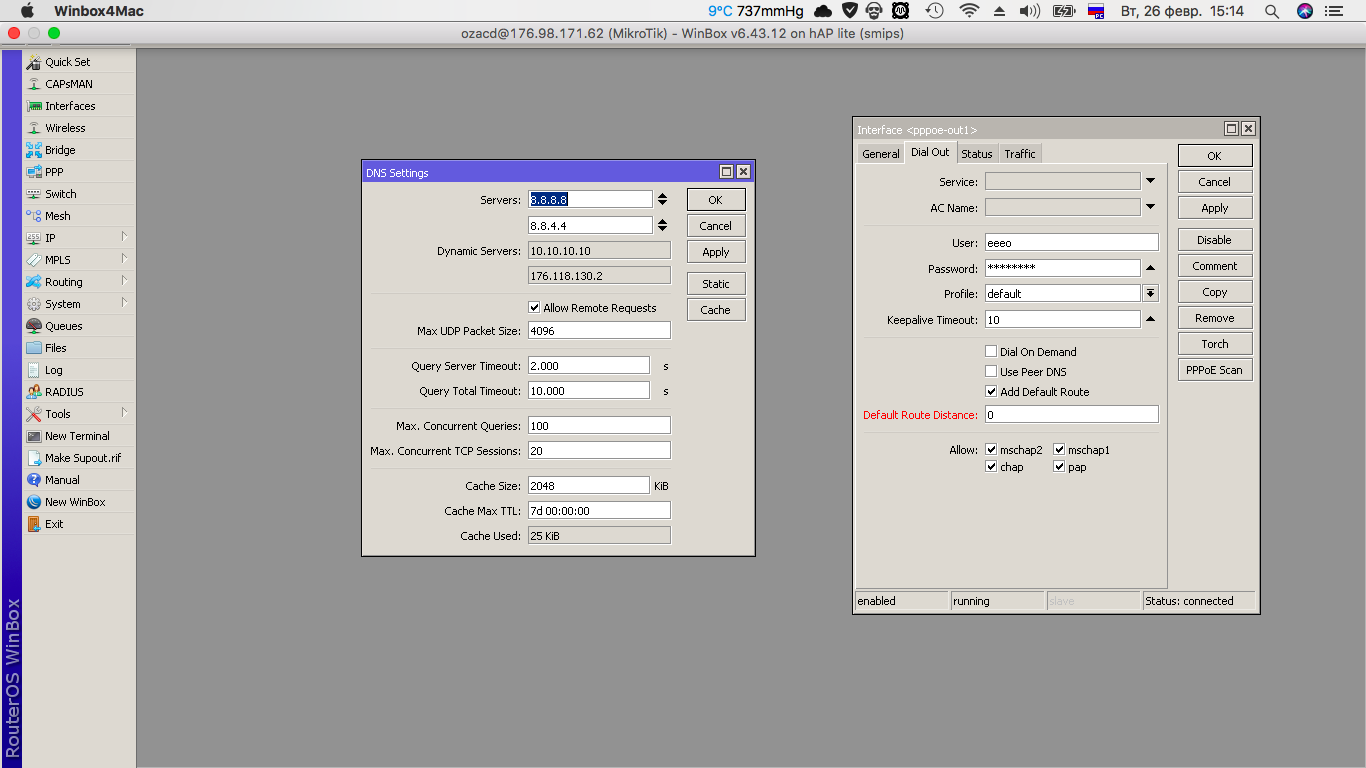Click OK in DNS Settings

coord(716,200)
